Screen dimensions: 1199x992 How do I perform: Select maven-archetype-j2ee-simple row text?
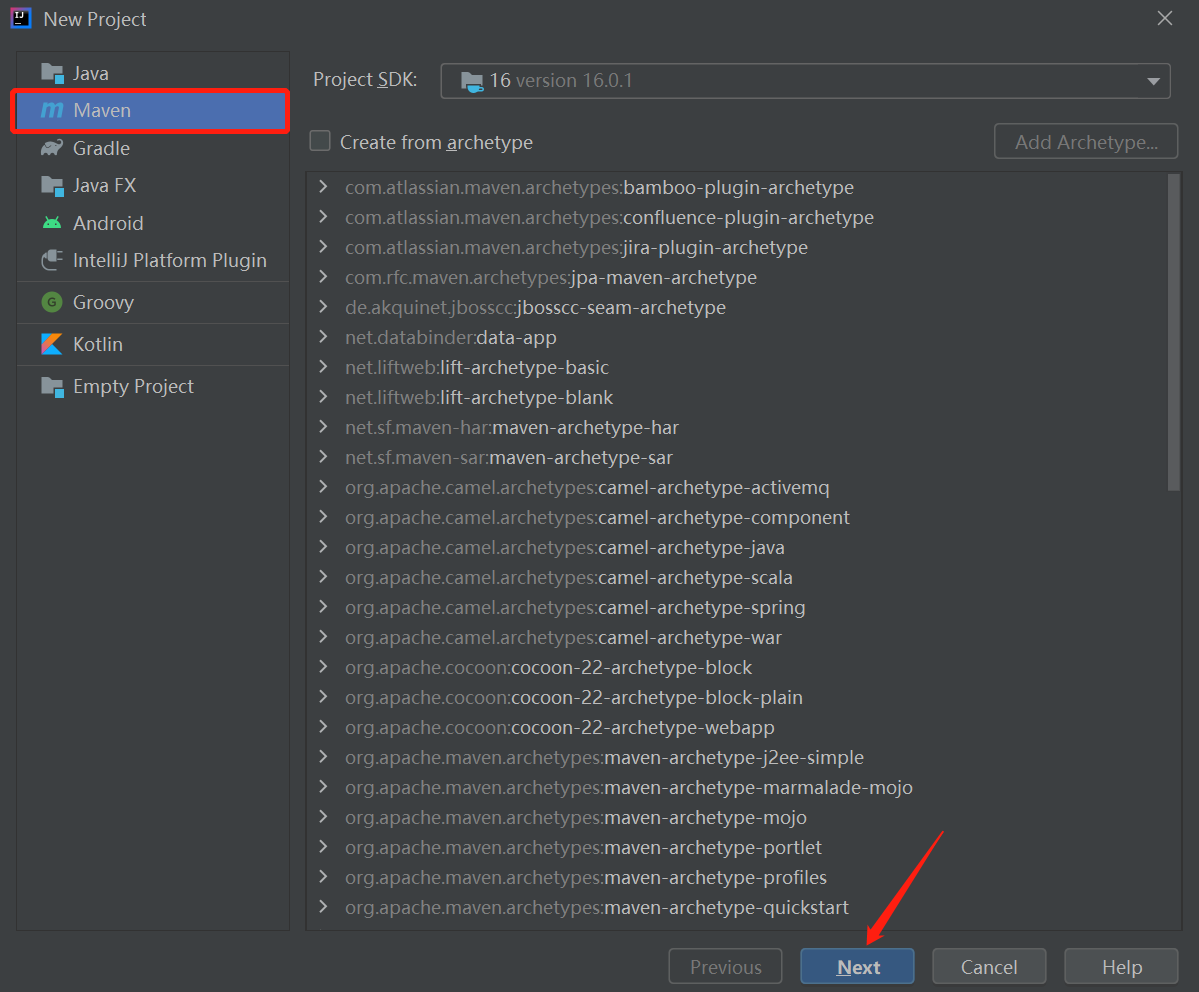pos(604,757)
